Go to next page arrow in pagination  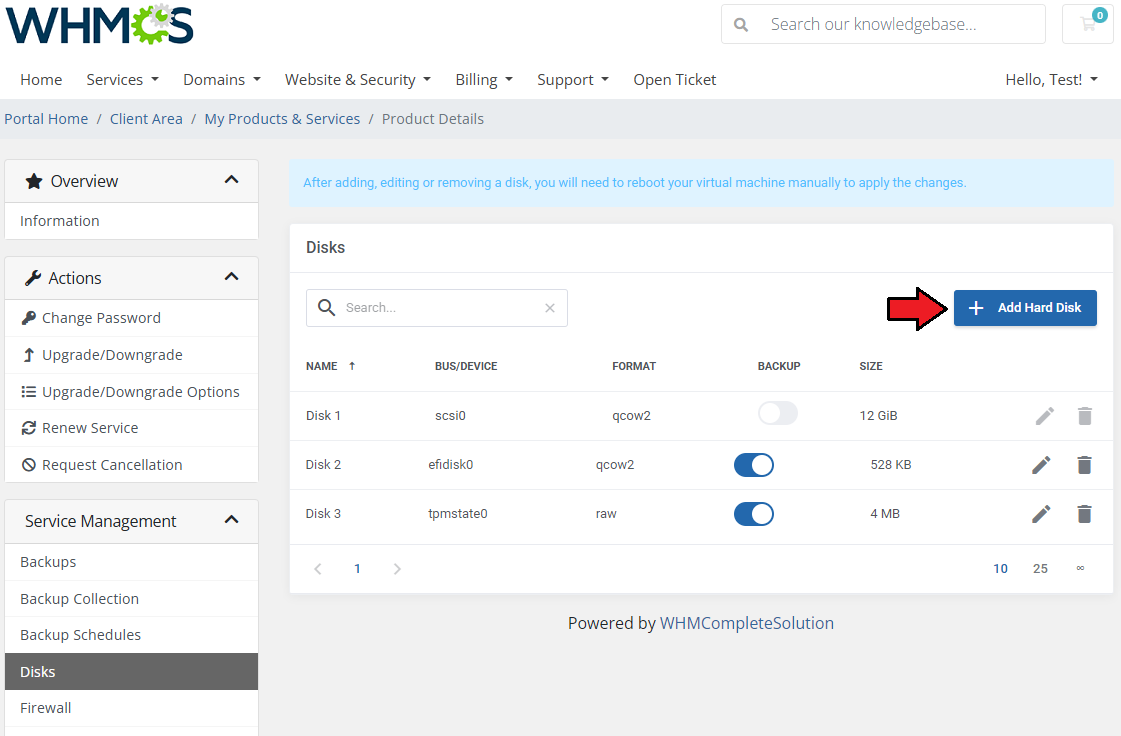pyautogui.click(x=397, y=569)
